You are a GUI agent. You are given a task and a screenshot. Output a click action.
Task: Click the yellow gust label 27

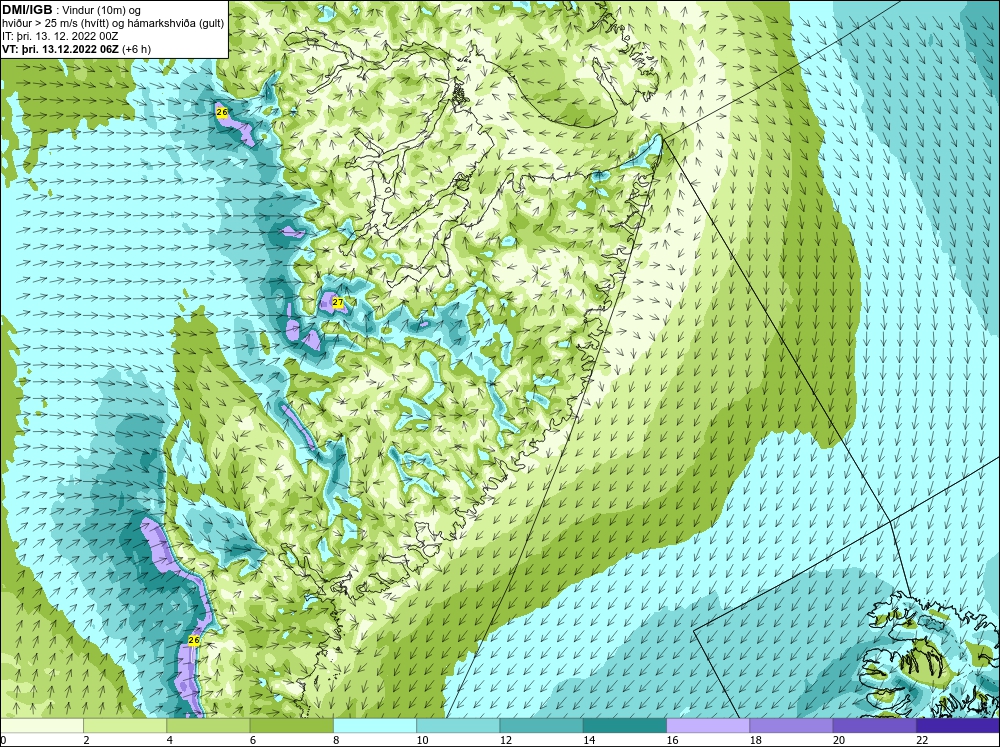click(x=338, y=302)
